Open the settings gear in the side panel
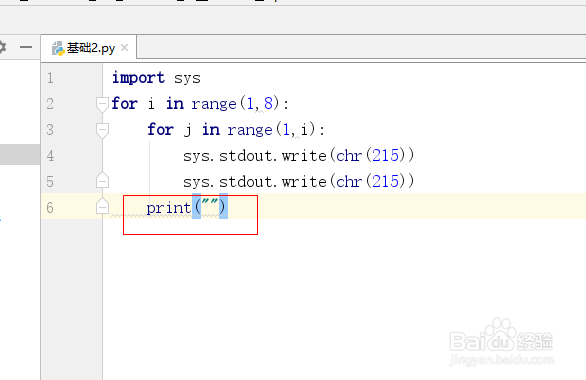This screenshot has width=586, height=380. 2,47
